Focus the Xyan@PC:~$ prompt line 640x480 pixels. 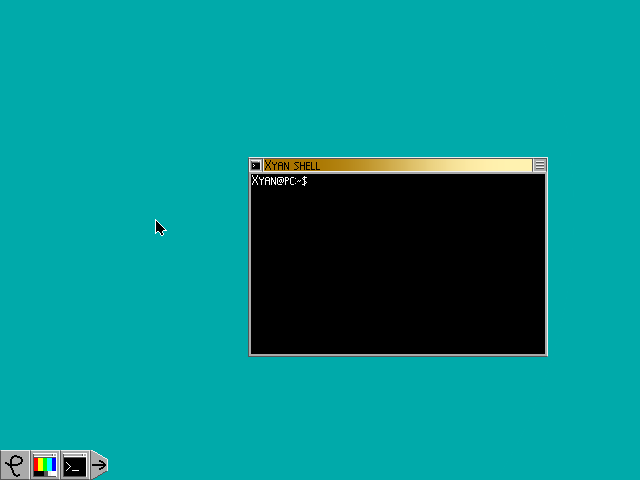pyautogui.click(x=279, y=181)
